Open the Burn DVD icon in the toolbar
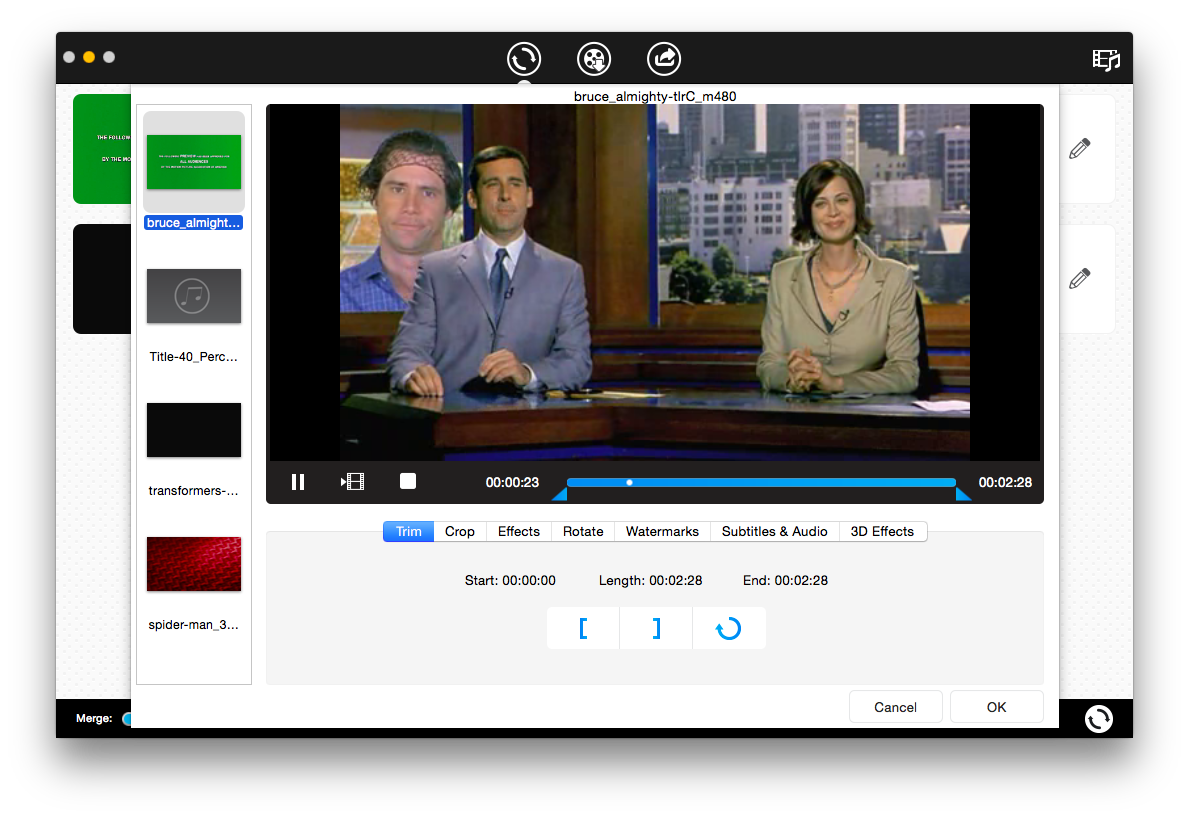 pos(594,58)
